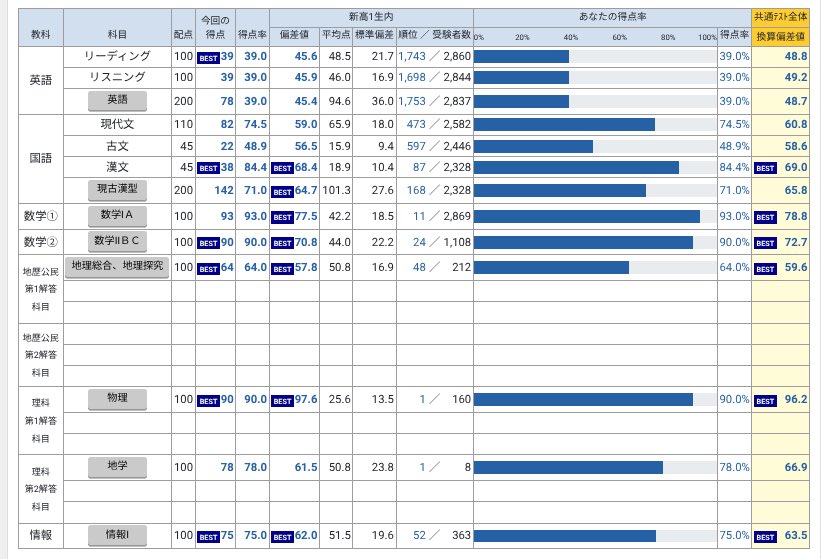
Task: Click the リスニング subject cell
Action: click(117, 77)
